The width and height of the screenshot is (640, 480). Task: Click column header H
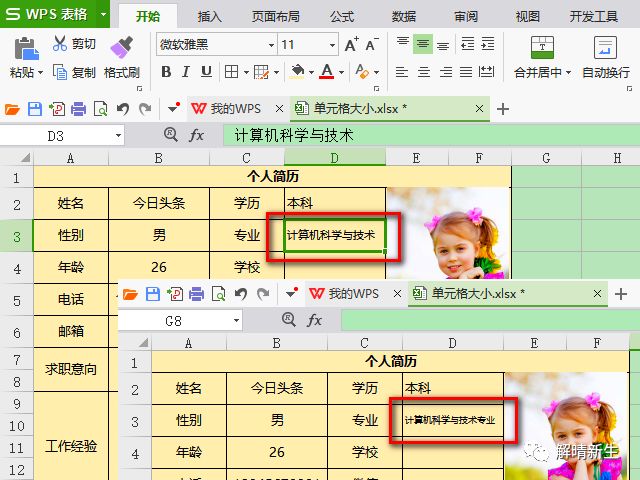pyautogui.click(x=617, y=158)
